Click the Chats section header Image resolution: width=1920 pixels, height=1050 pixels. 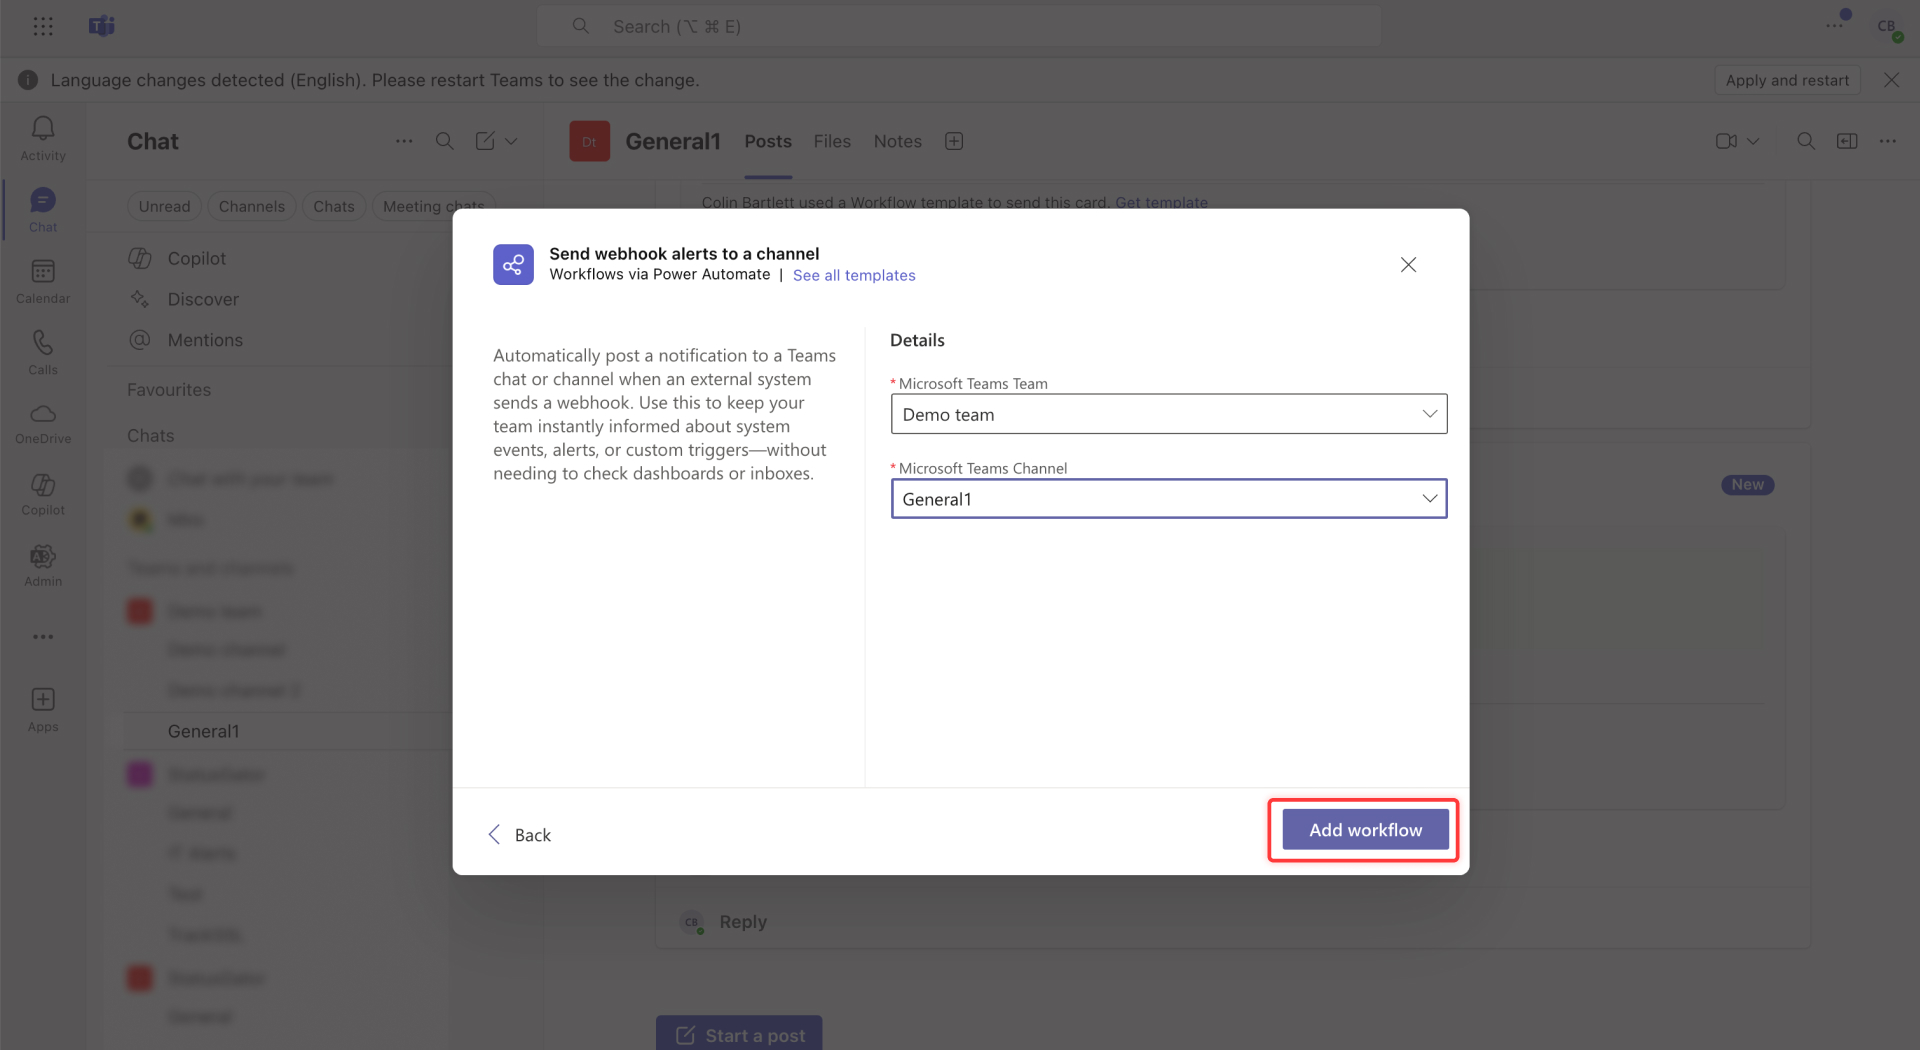(x=150, y=436)
